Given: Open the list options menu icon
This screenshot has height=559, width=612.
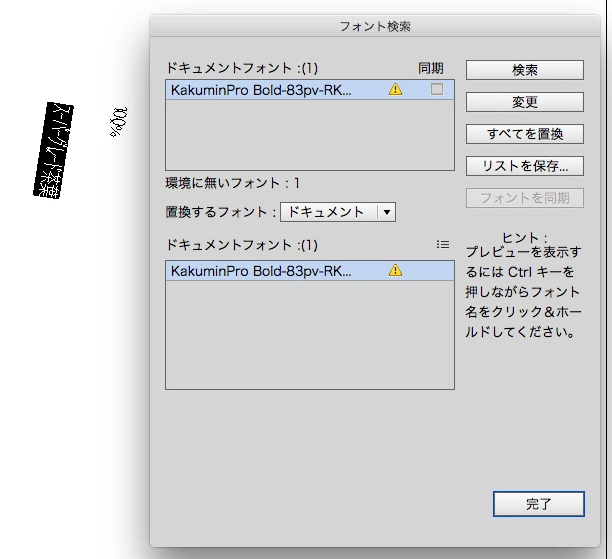Looking at the screenshot, I should (443, 245).
